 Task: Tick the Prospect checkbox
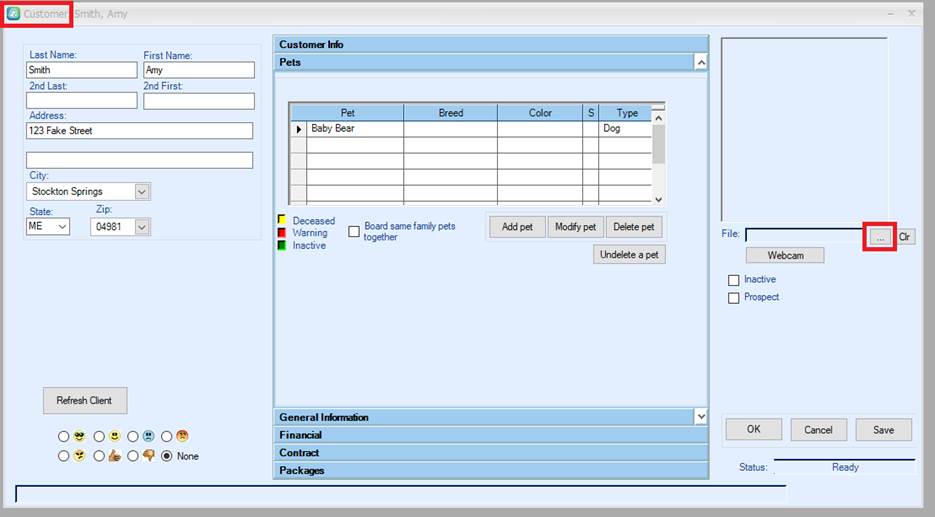(x=734, y=298)
